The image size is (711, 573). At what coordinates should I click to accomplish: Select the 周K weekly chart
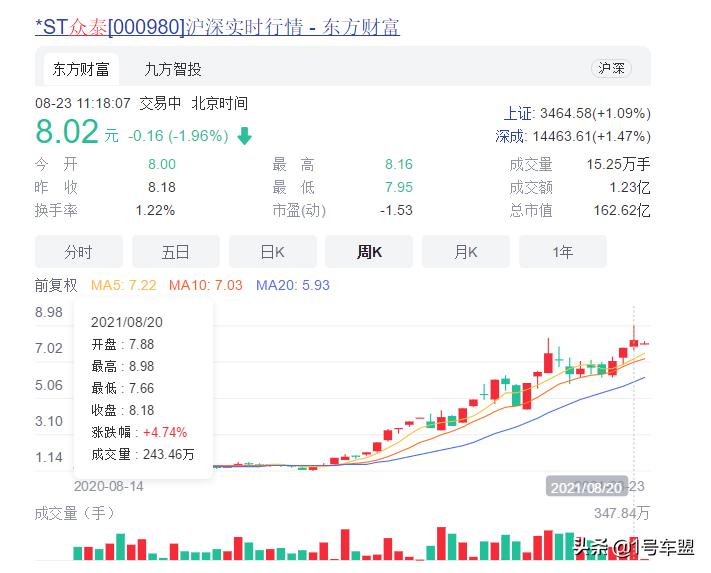[369, 252]
